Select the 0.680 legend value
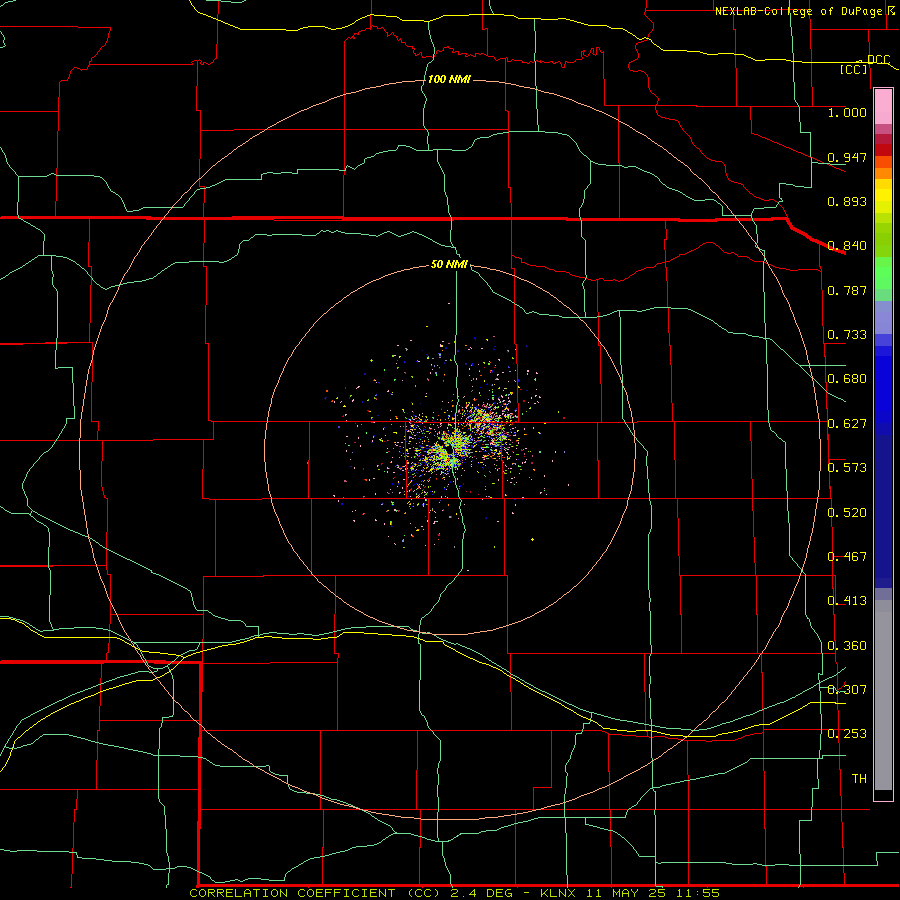 pos(847,379)
